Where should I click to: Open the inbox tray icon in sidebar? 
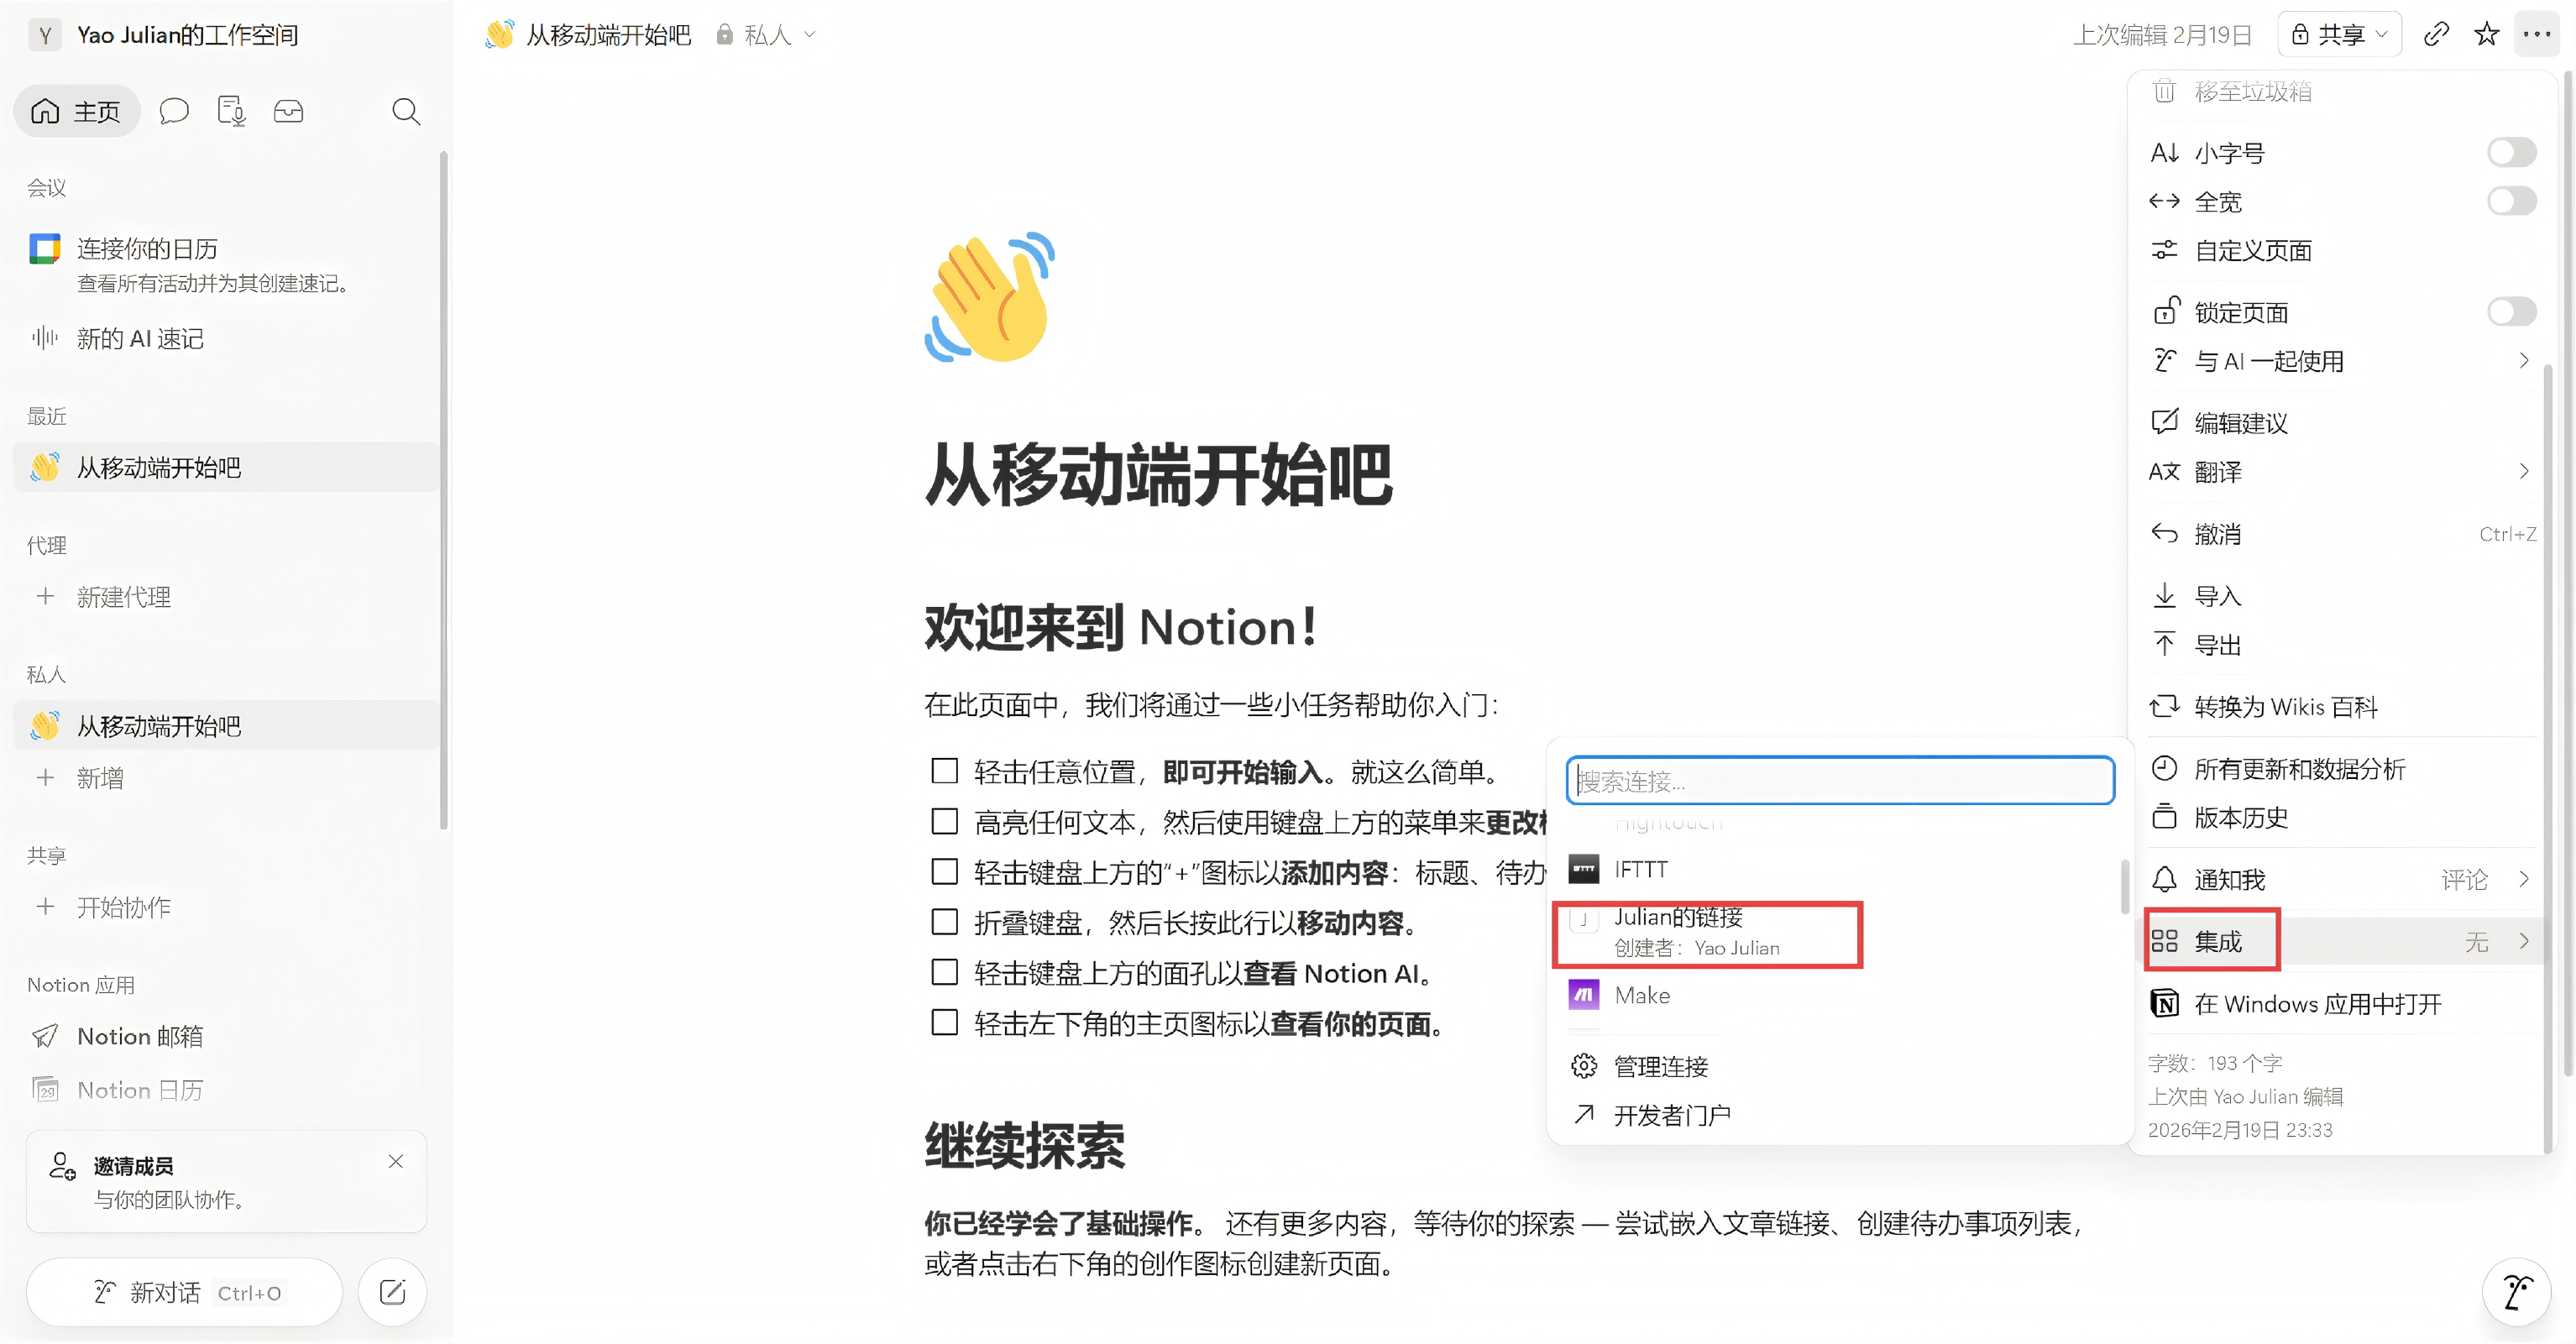(288, 111)
